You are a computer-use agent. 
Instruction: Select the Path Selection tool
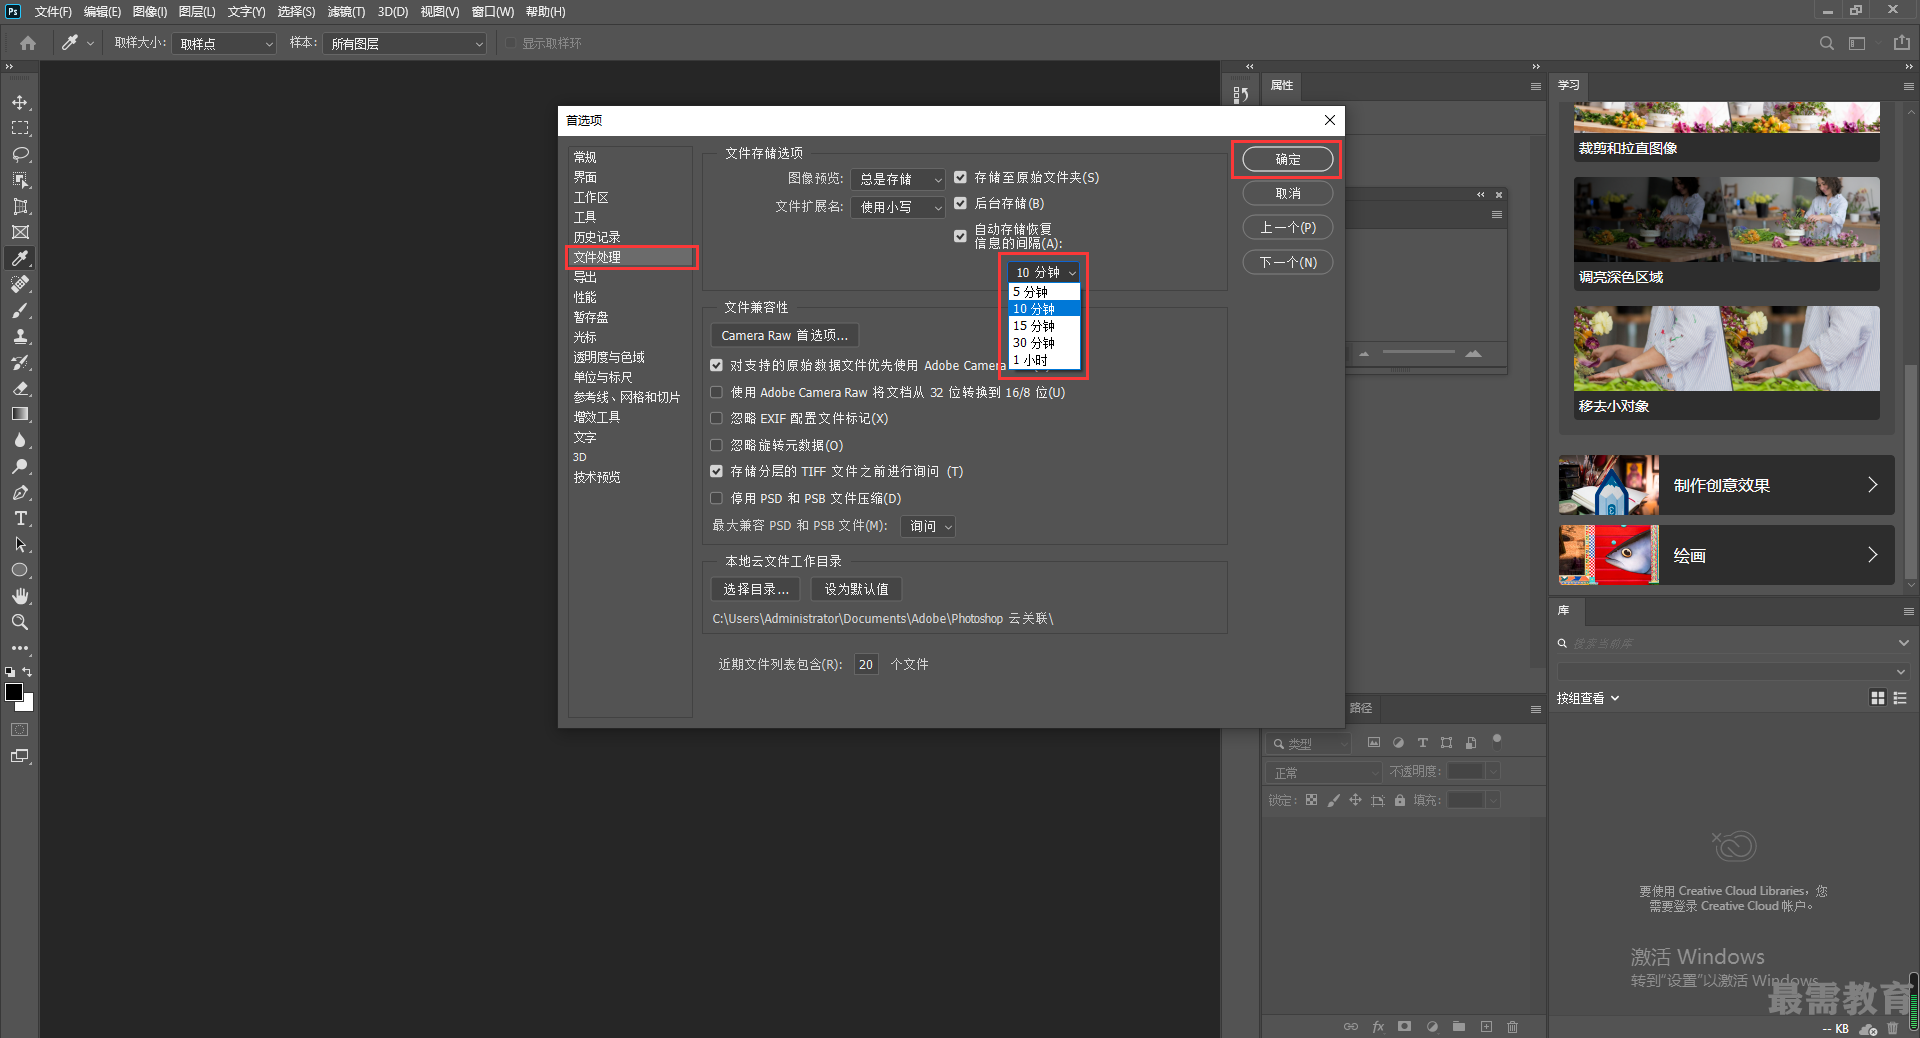20,545
